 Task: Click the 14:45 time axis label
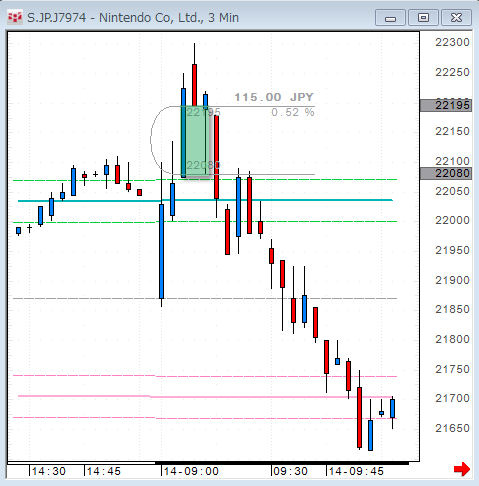click(x=103, y=471)
